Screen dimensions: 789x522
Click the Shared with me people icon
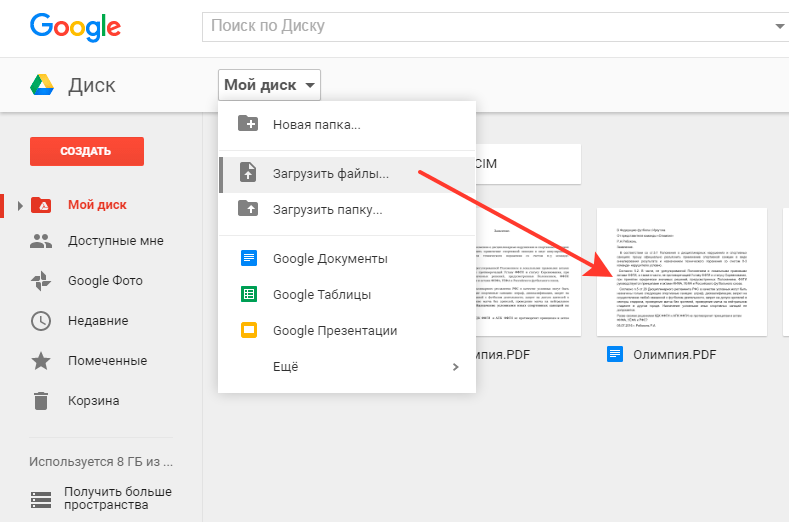41,241
